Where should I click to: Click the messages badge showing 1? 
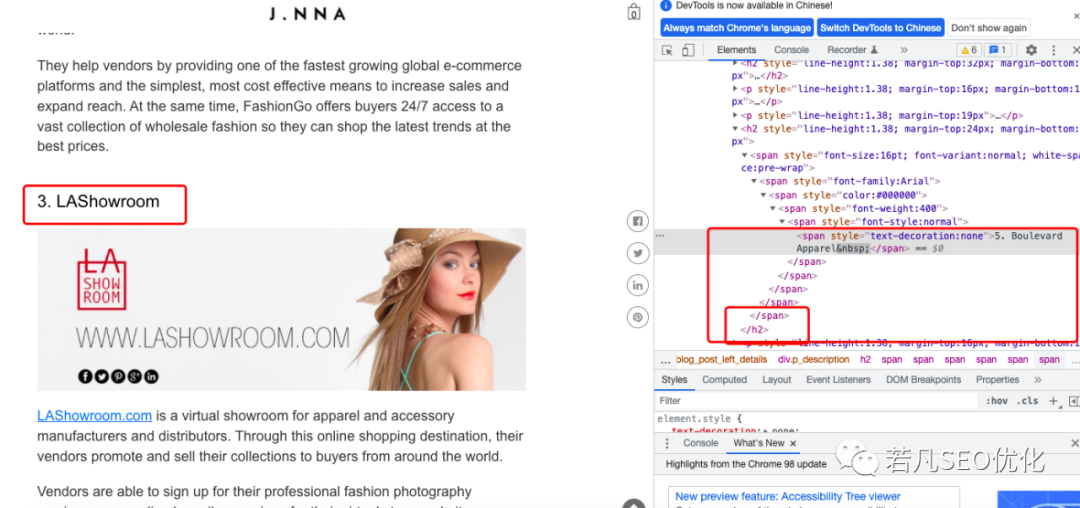997,50
